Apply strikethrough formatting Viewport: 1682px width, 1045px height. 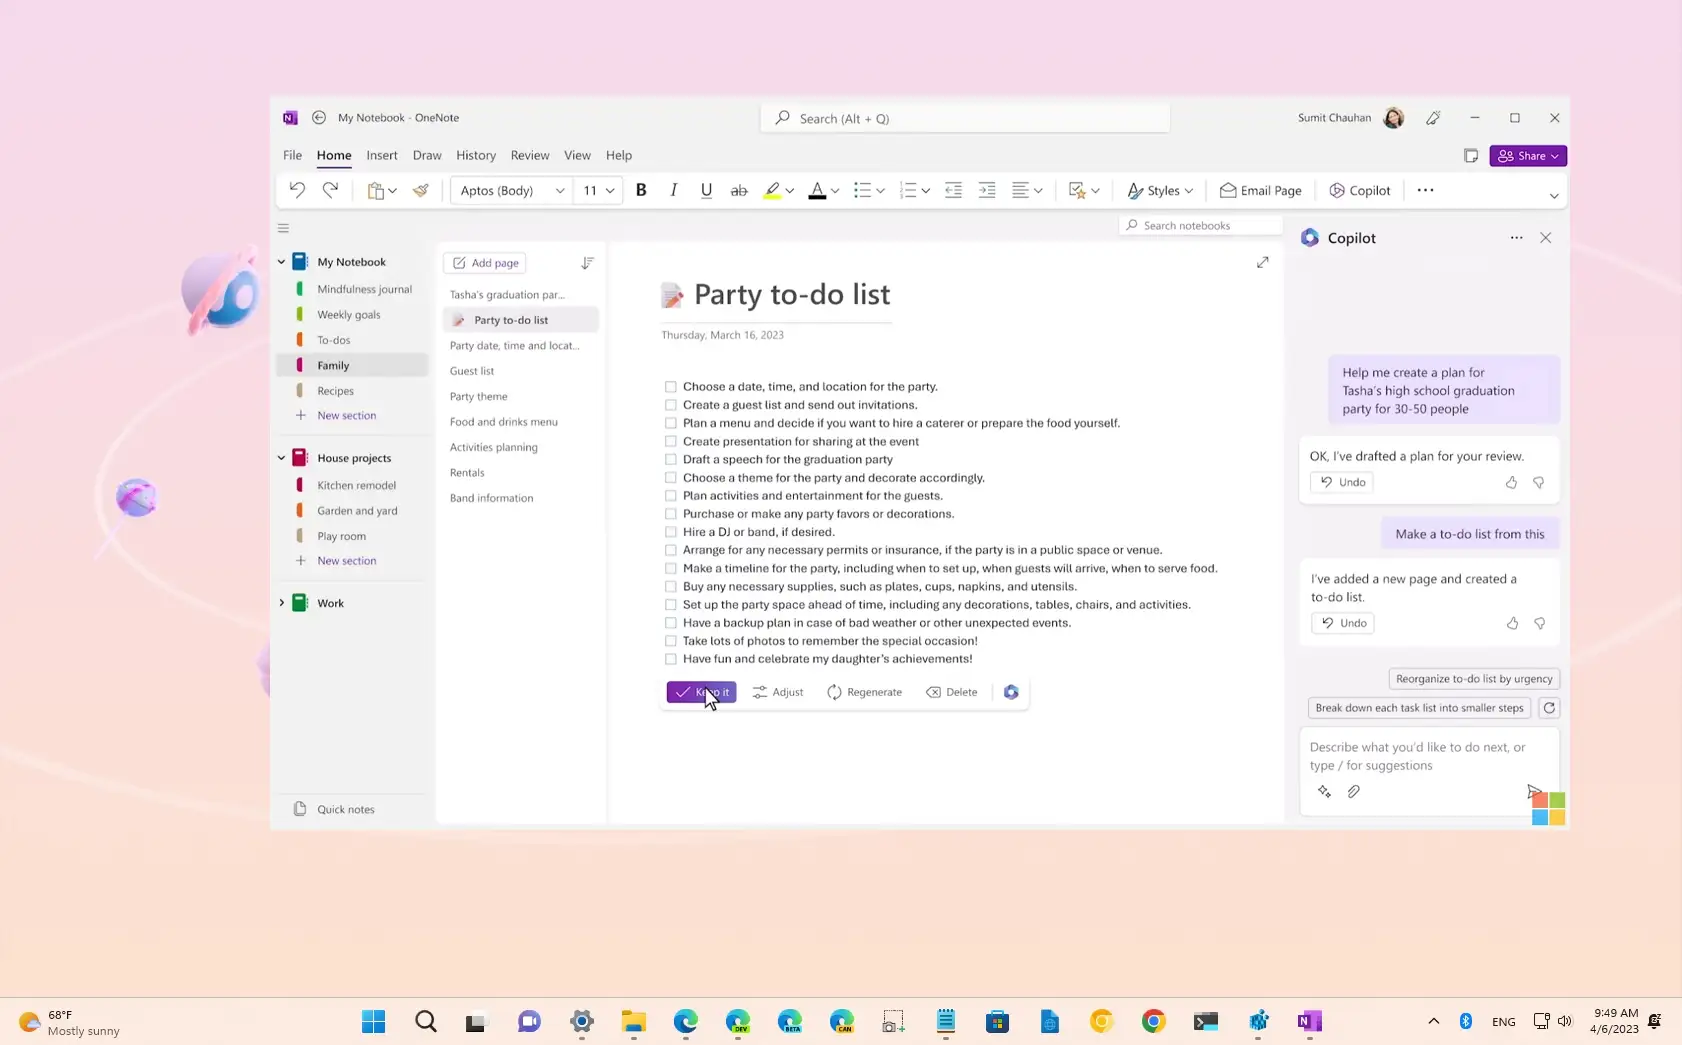(x=738, y=190)
